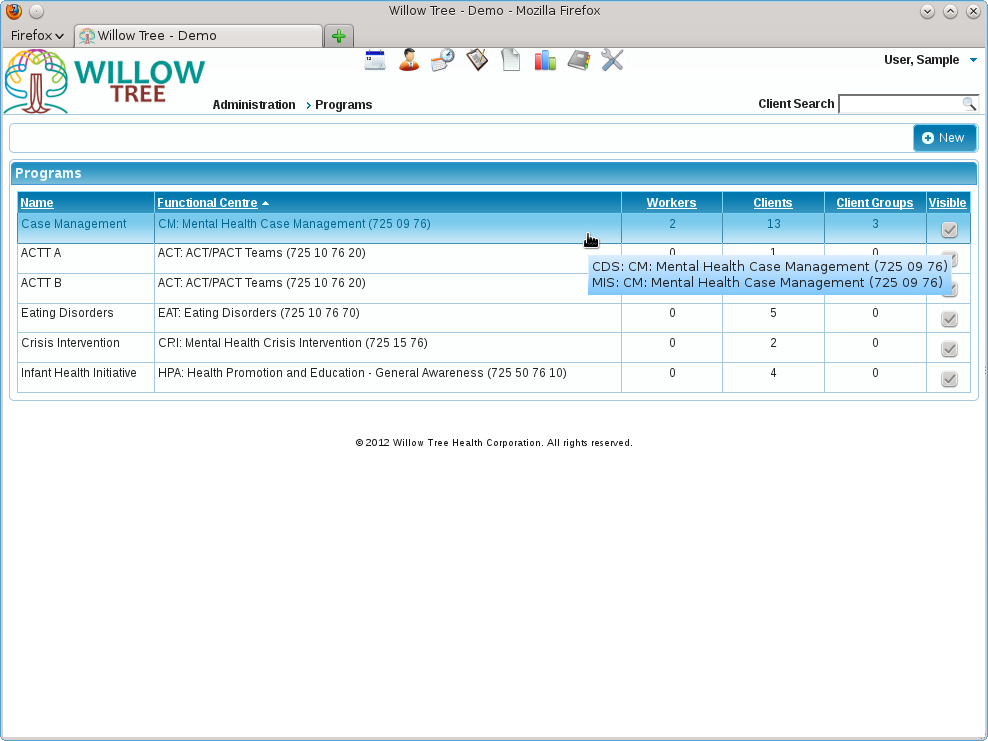
Task: Open the blank document icon
Action: [x=511, y=60]
